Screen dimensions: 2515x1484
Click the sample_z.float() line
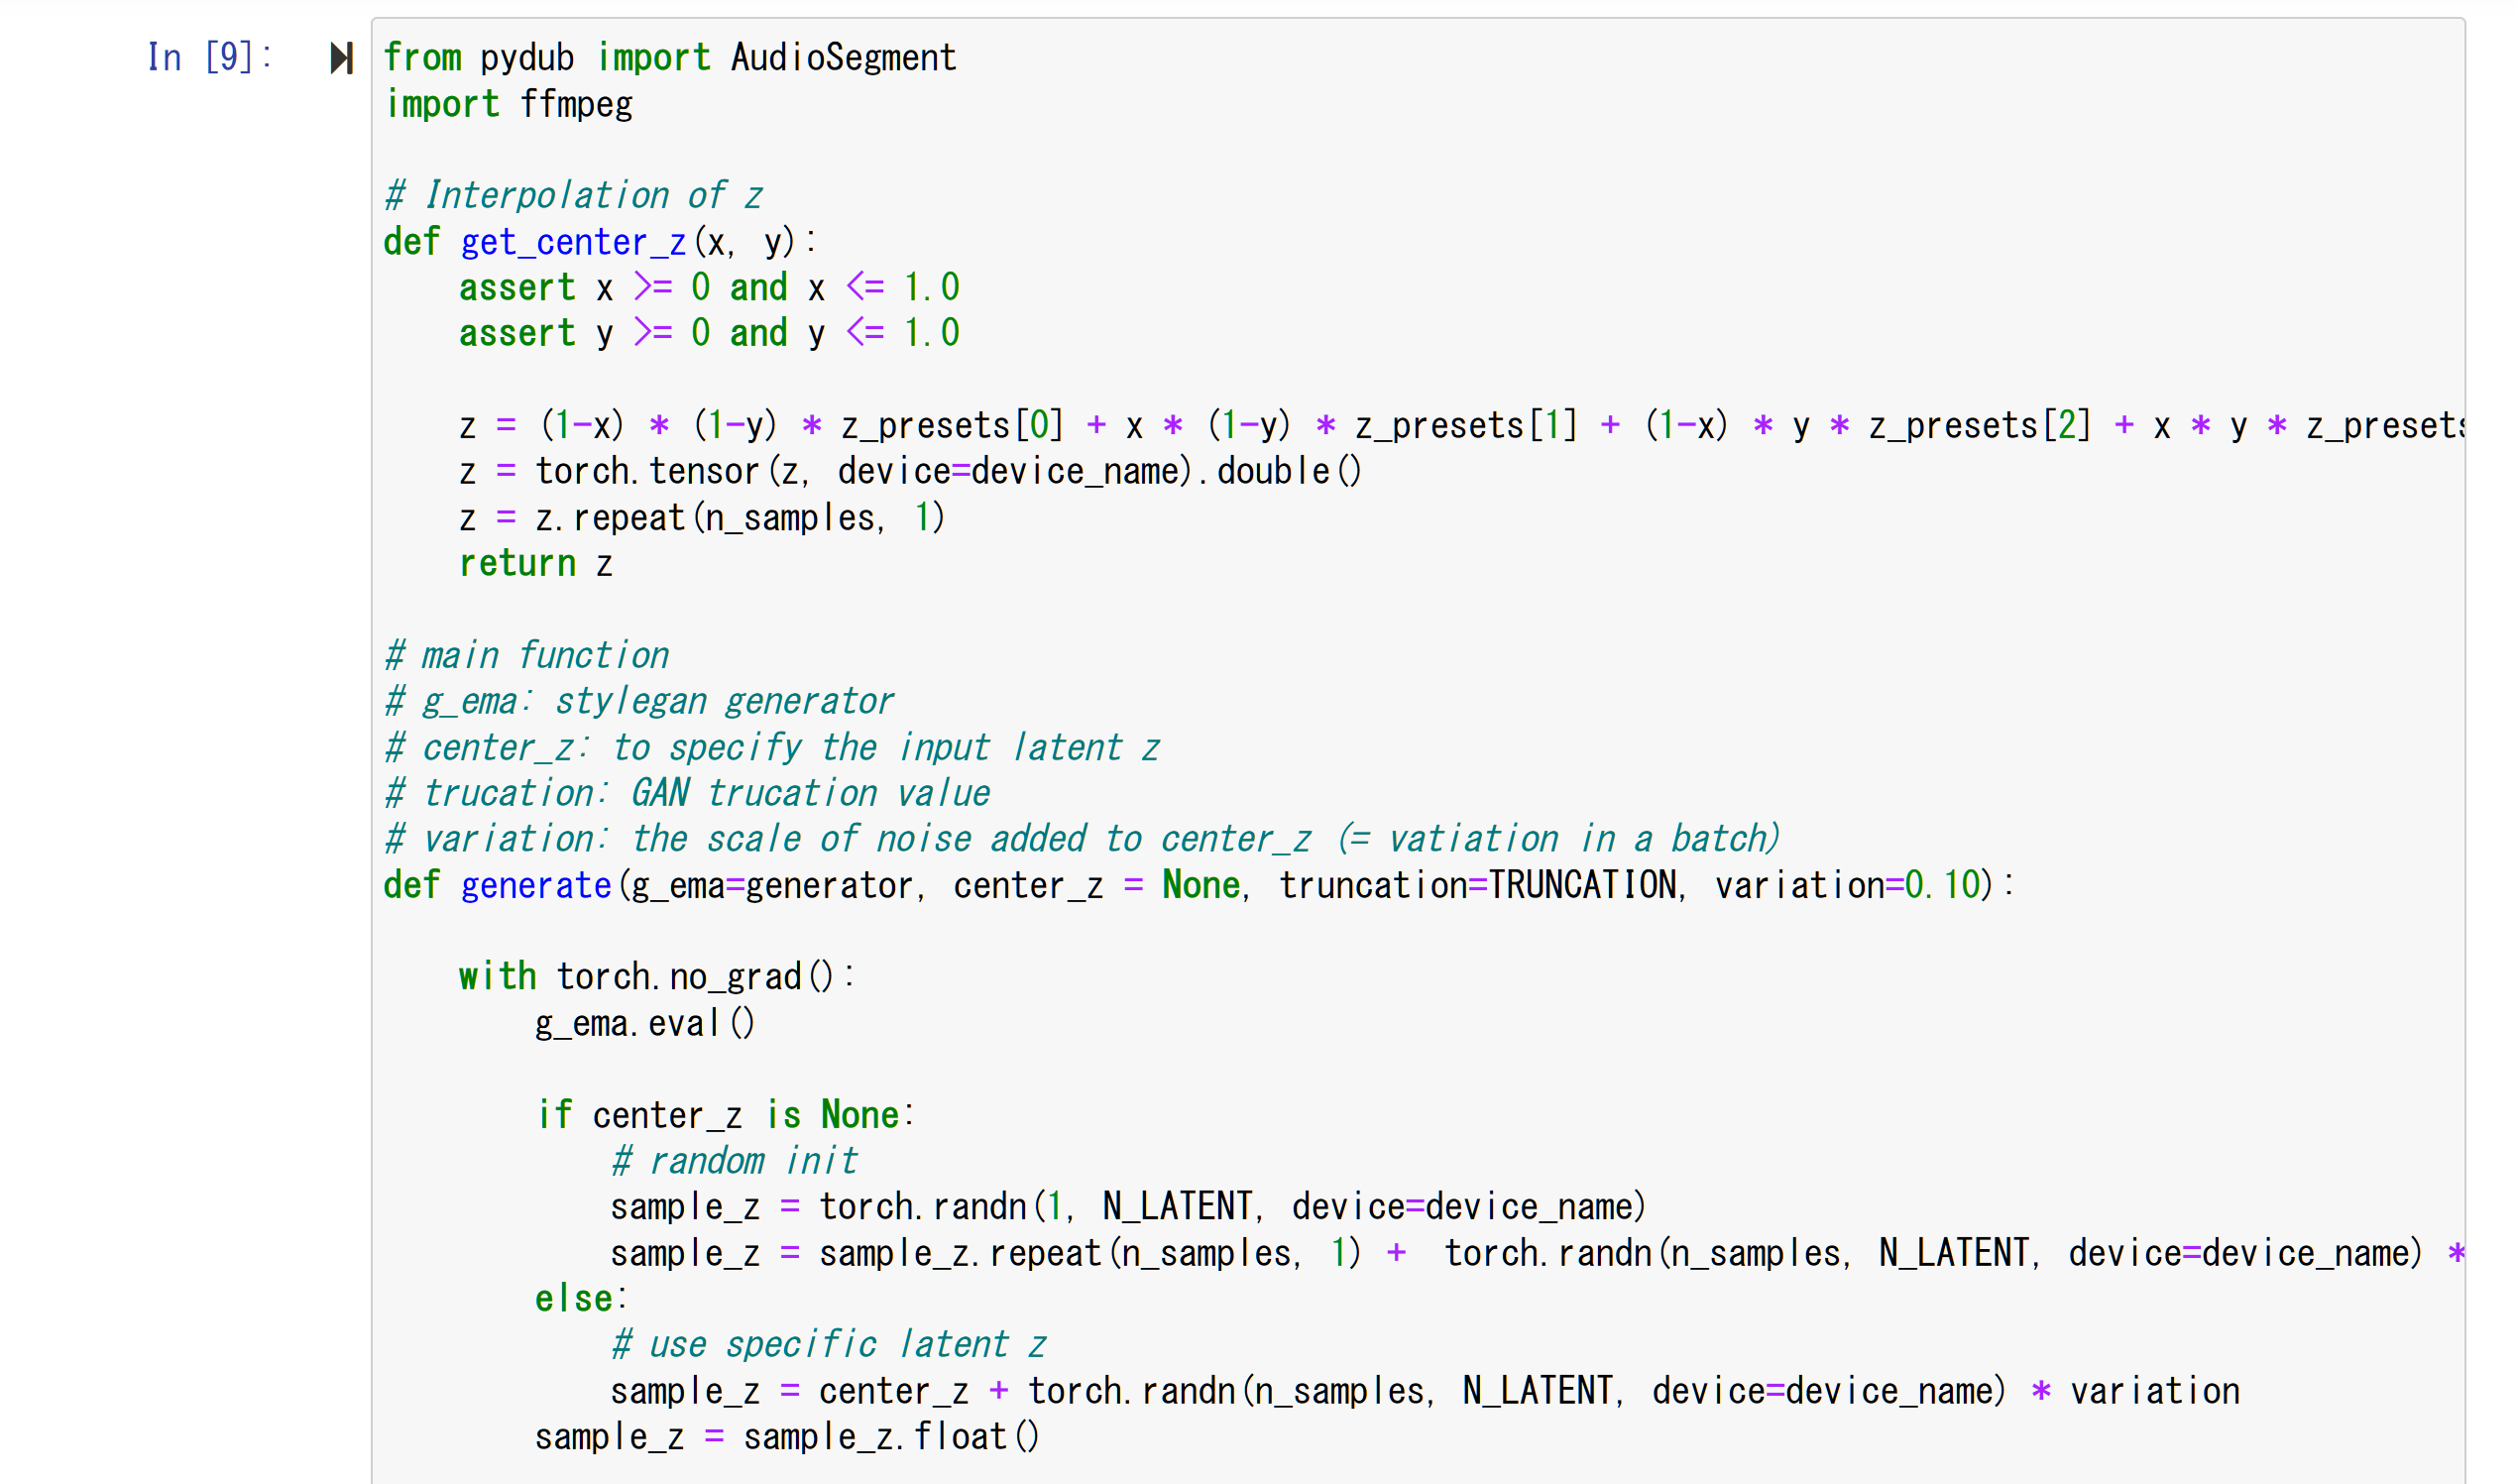[786, 1437]
